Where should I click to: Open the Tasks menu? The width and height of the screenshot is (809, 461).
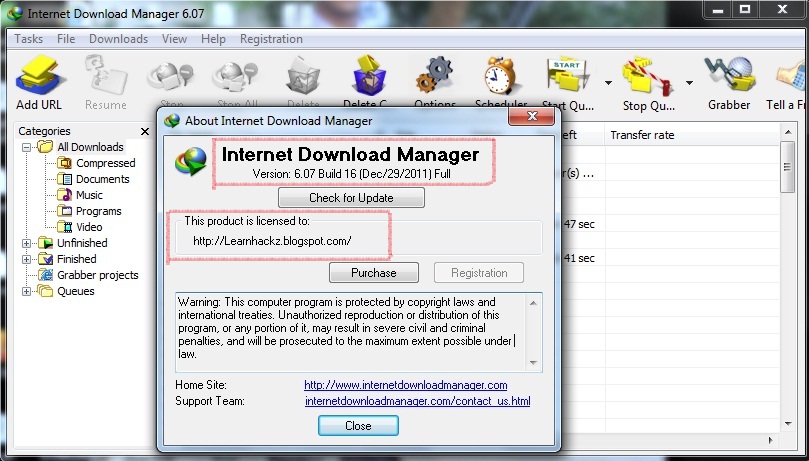coord(28,39)
